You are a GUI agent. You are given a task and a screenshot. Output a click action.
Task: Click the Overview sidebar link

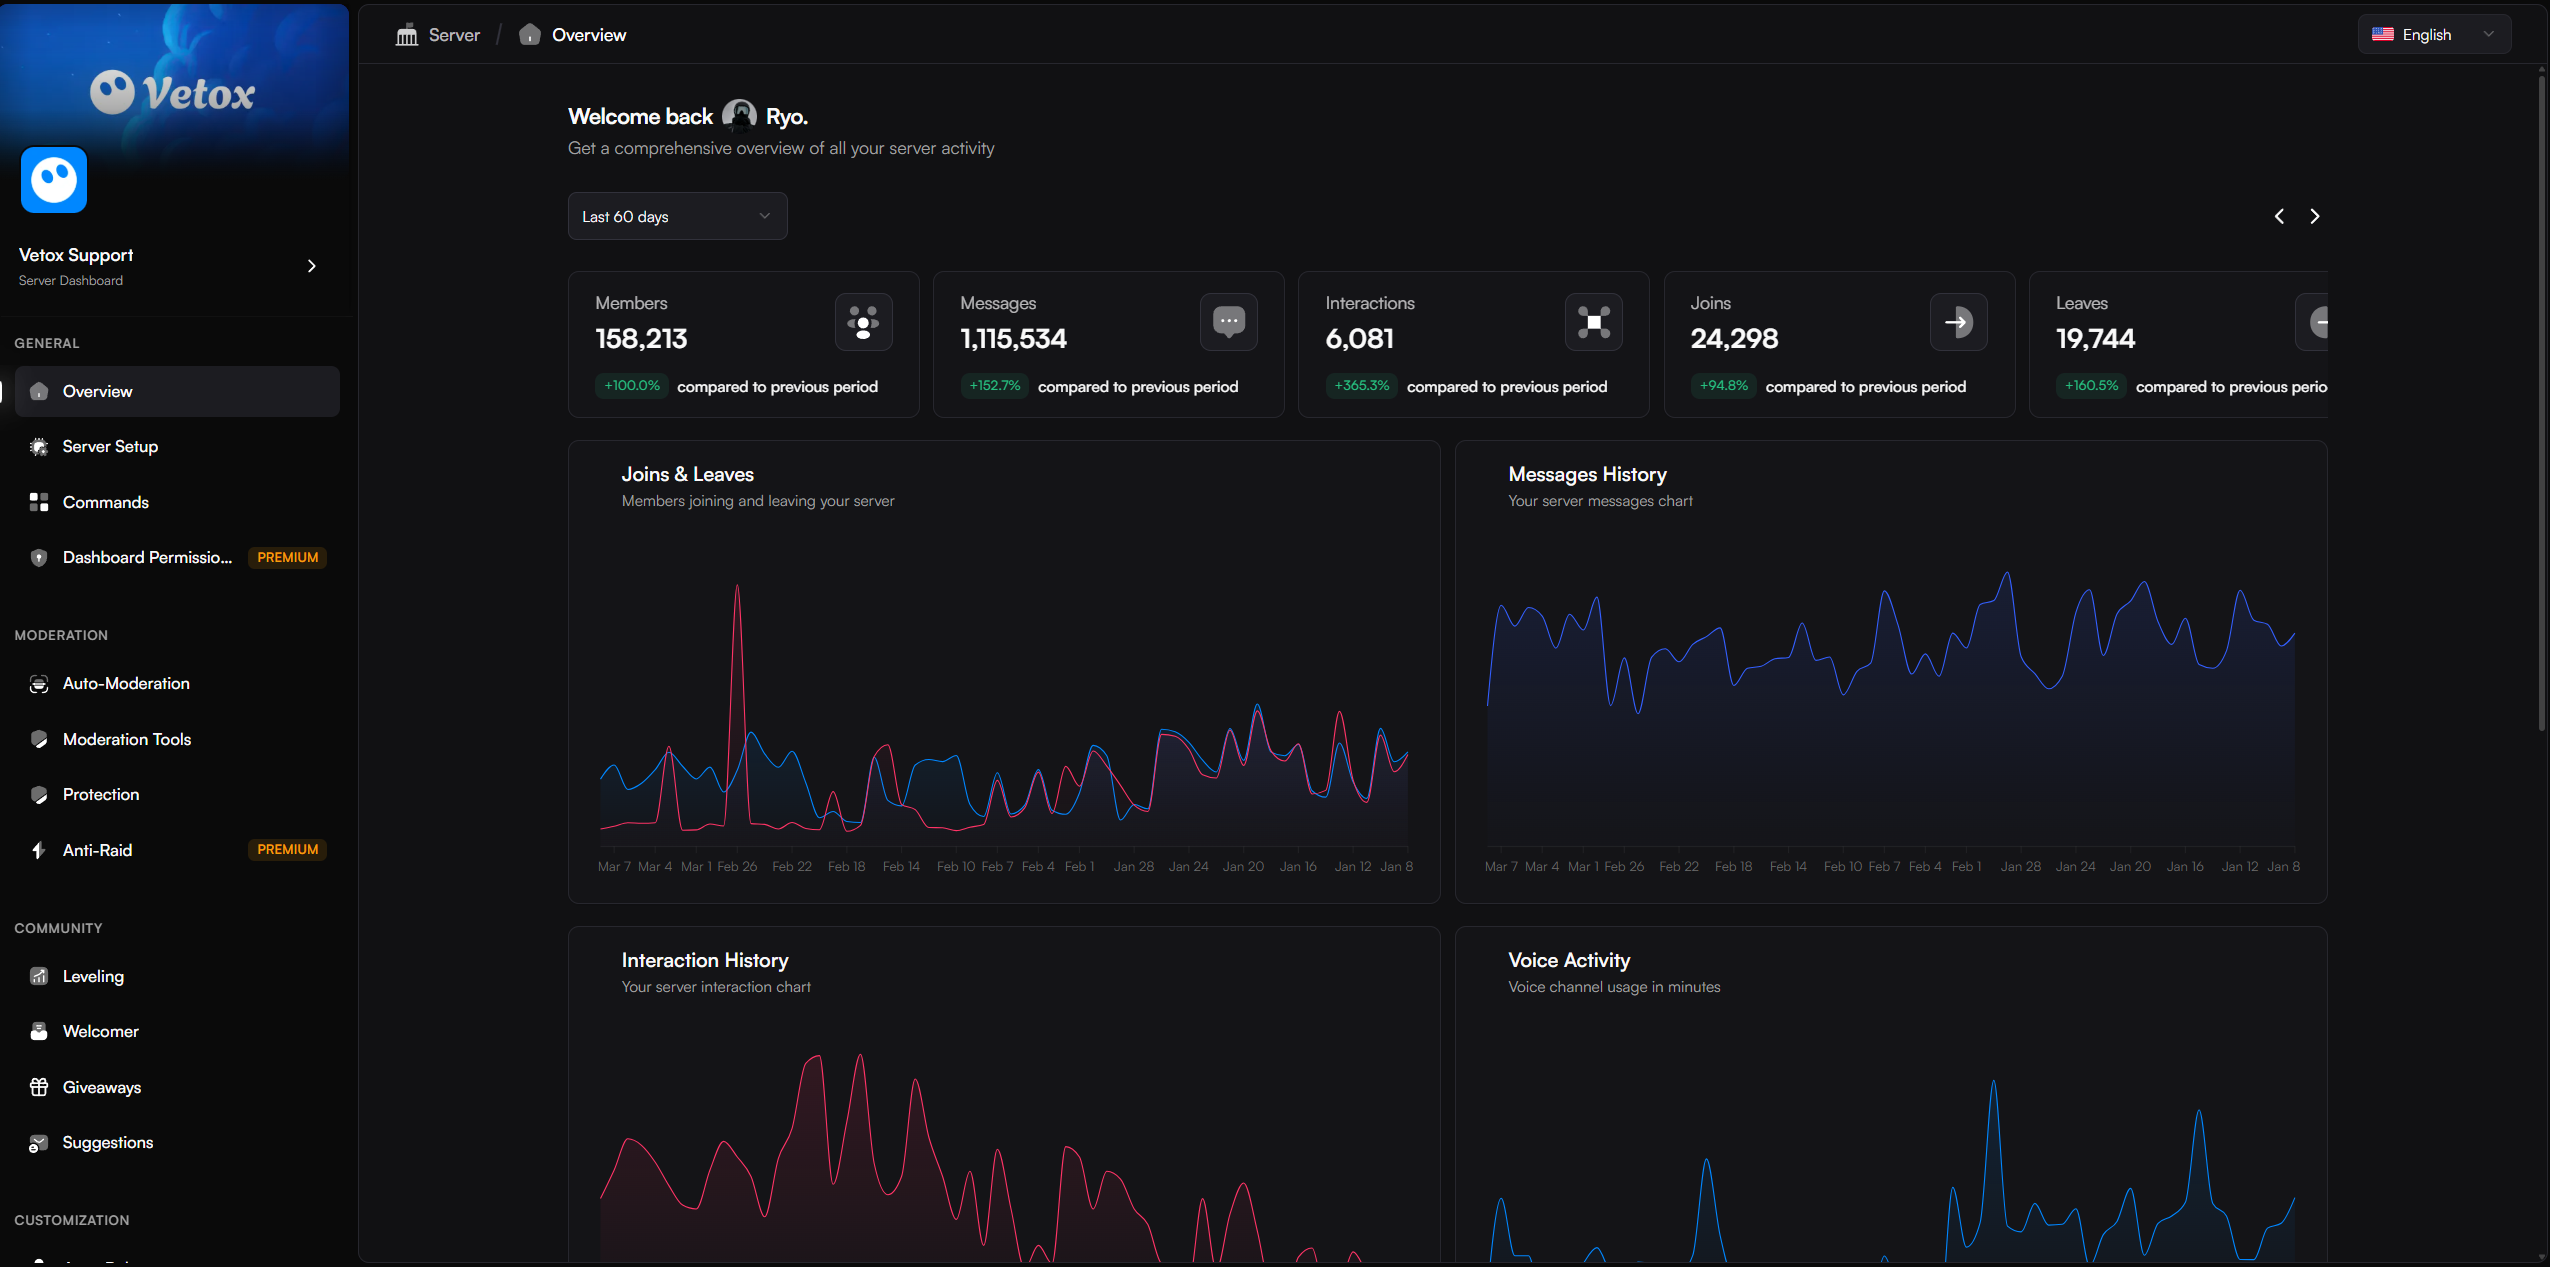(97, 391)
